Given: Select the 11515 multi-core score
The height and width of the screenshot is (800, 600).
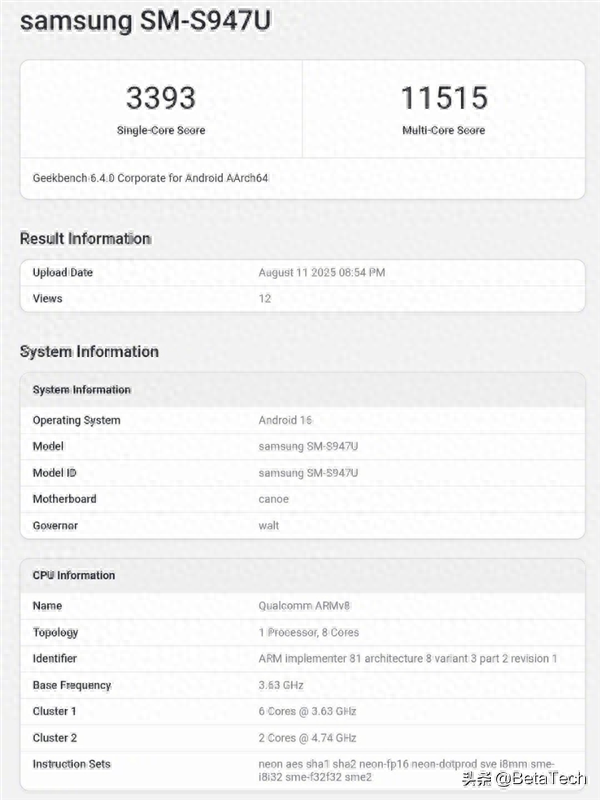Looking at the screenshot, I should tap(444, 97).
